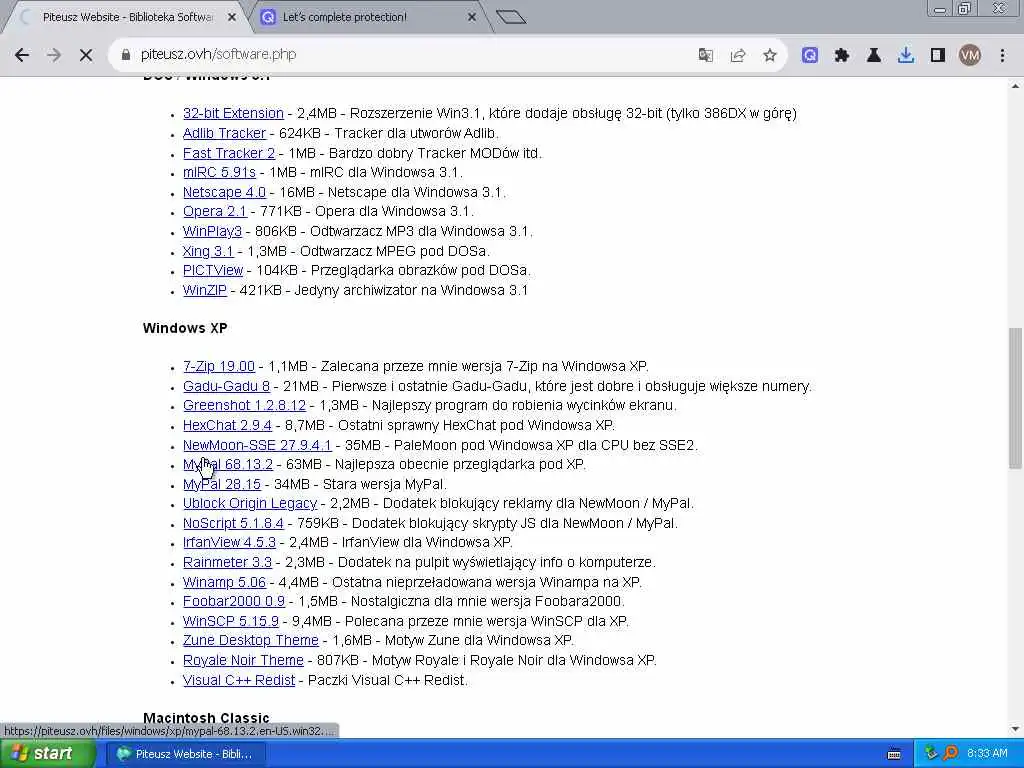Viewport: 1024px width, 768px height.
Task: Click the orange magnifier tray icon
Action: pos(950,753)
